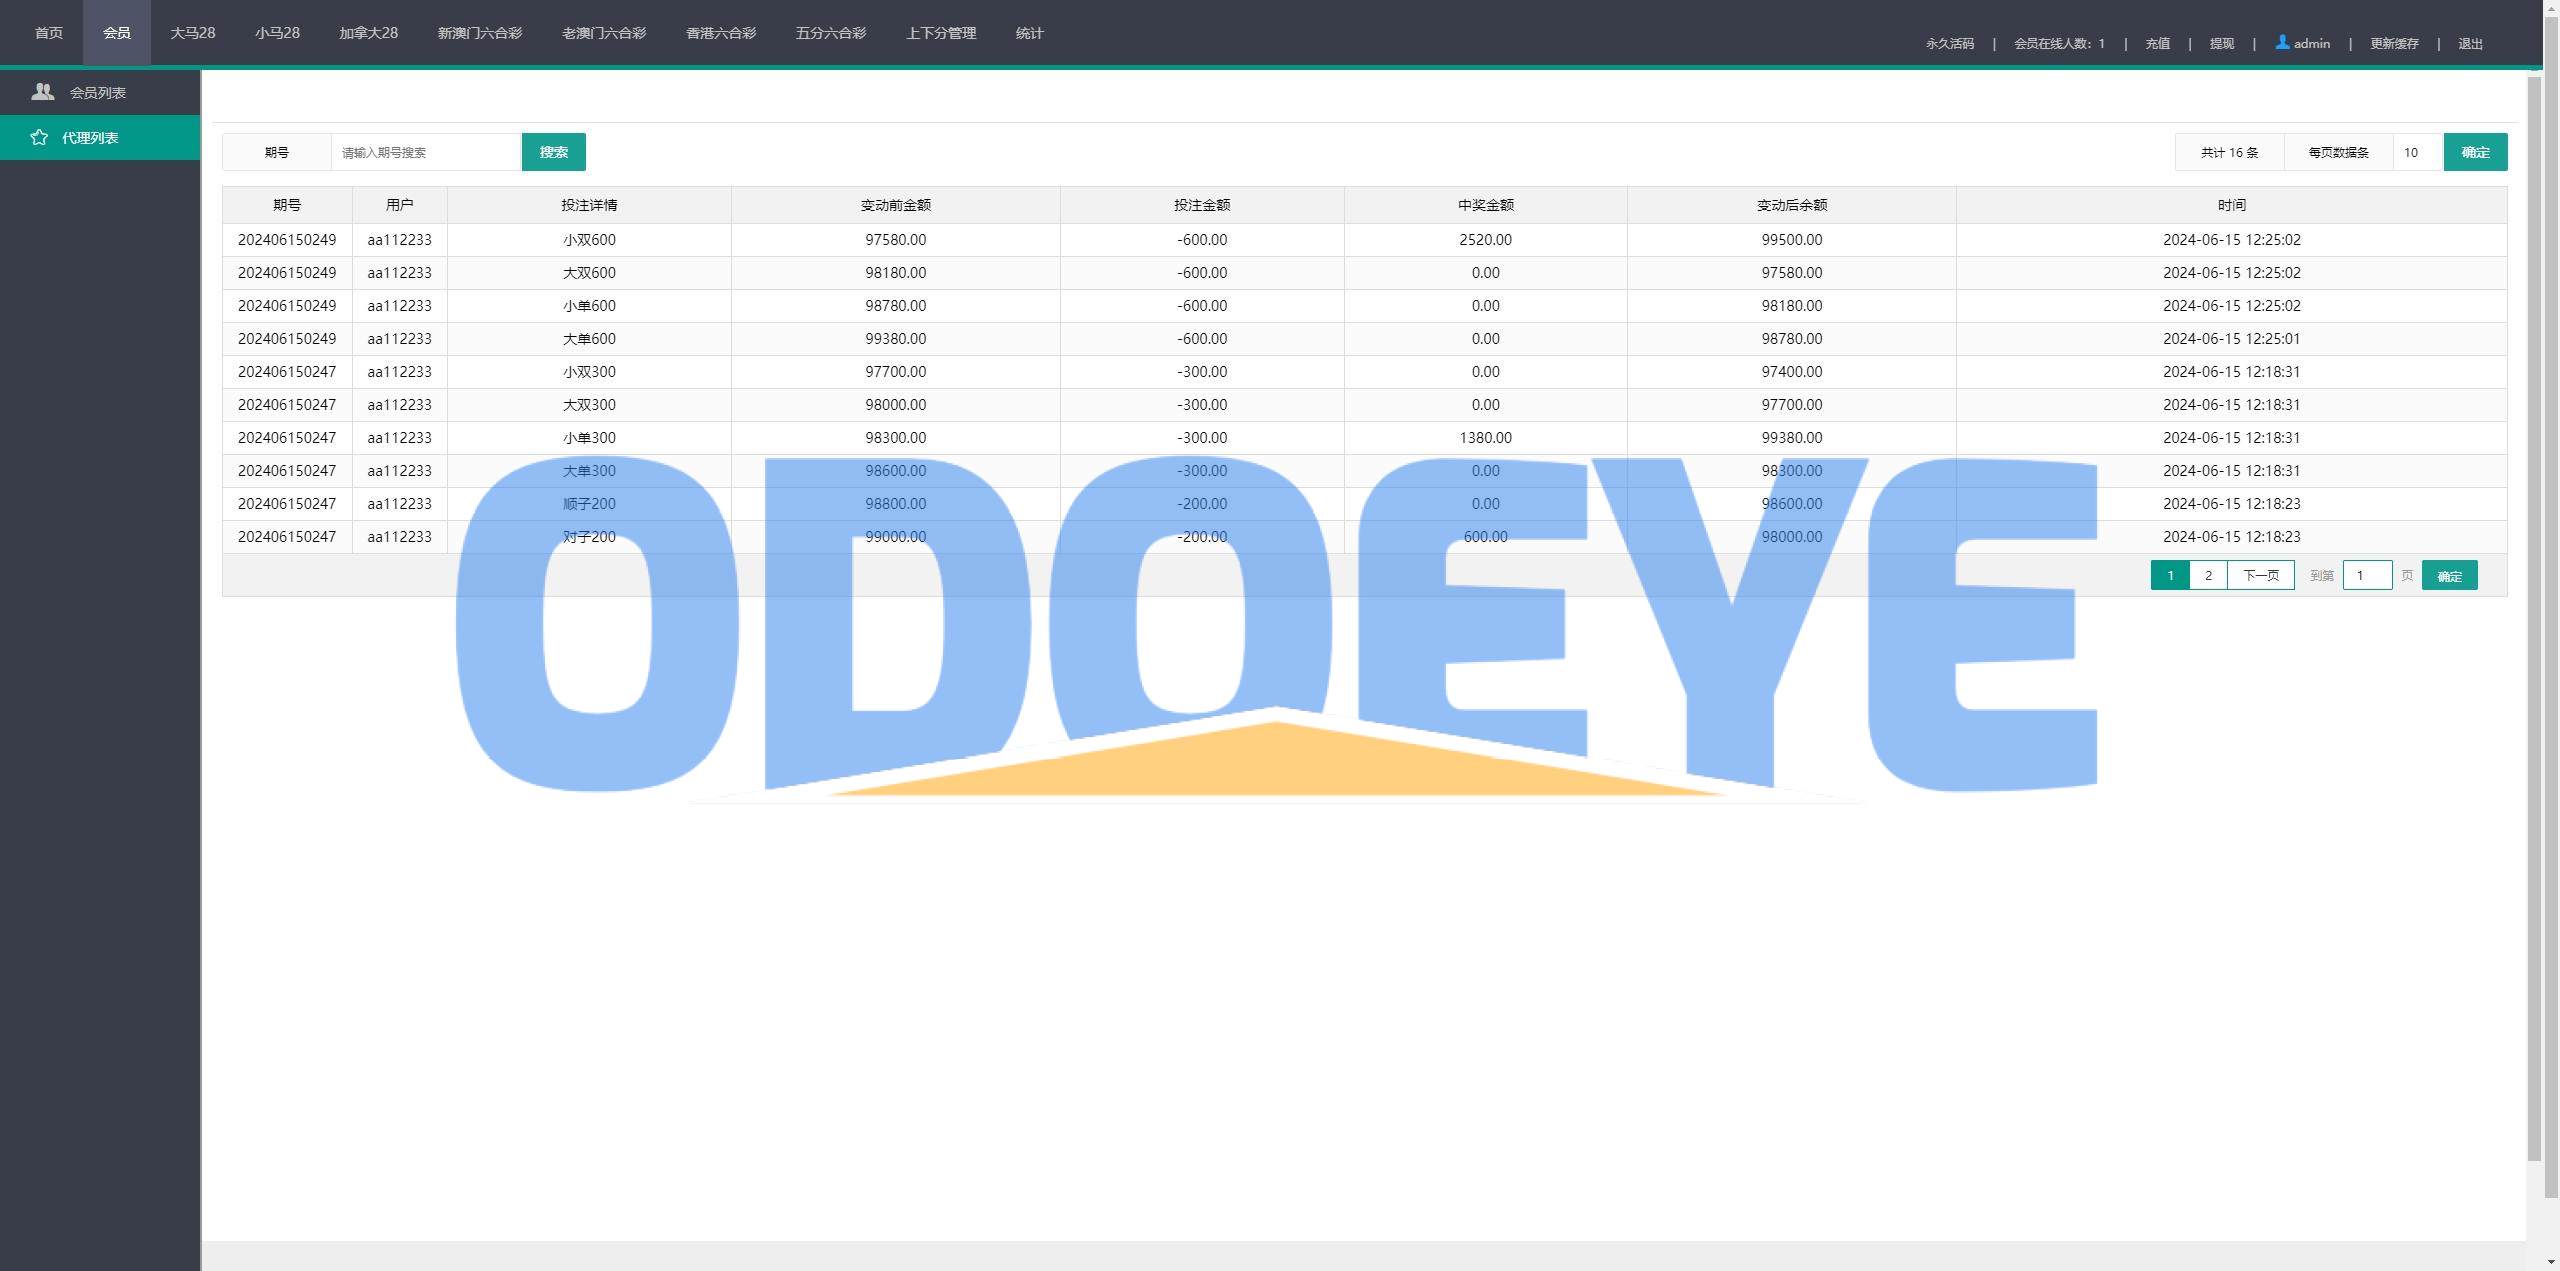The height and width of the screenshot is (1271, 2560).
Task: Switch to the 会员 tab
Action: [117, 33]
